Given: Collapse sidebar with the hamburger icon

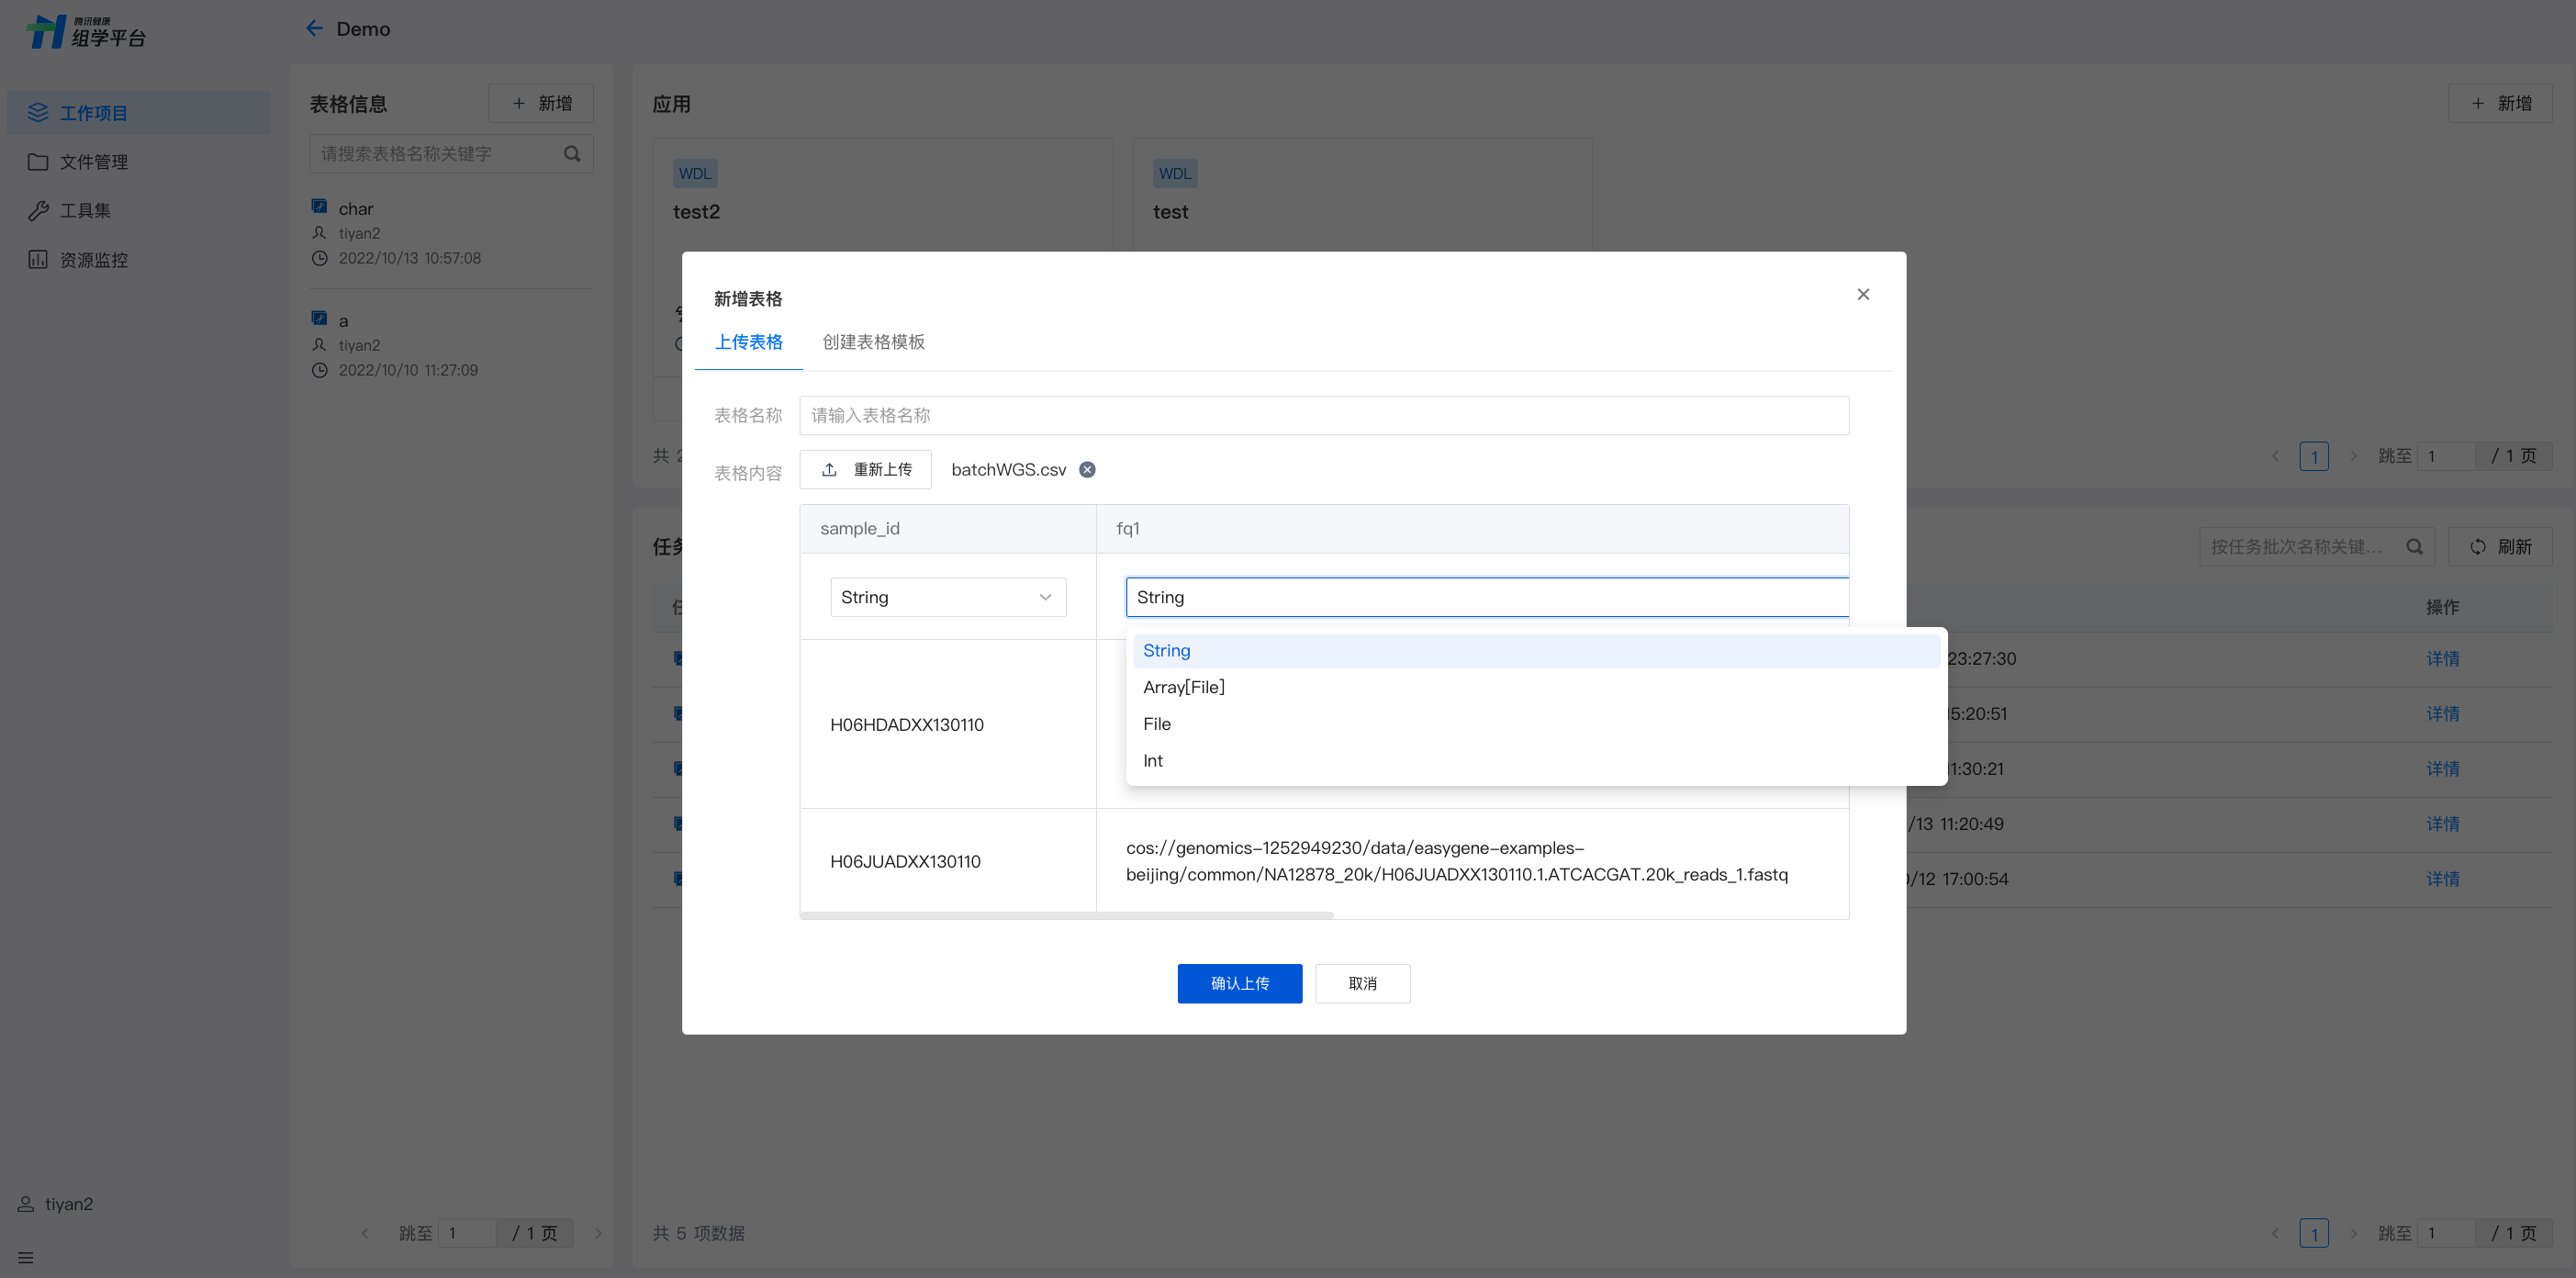Looking at the screenshot, I should click(x=26, y=1257).
